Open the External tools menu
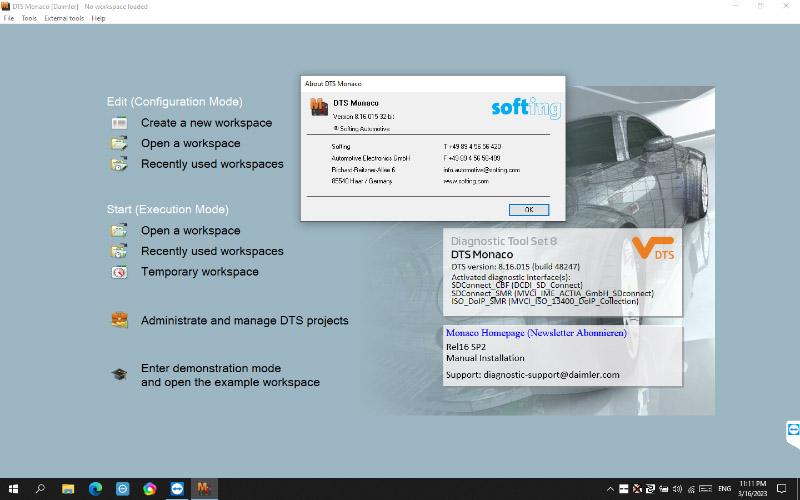Image resolution: width=800 pixels, height=500 pixels. [64, 18]
